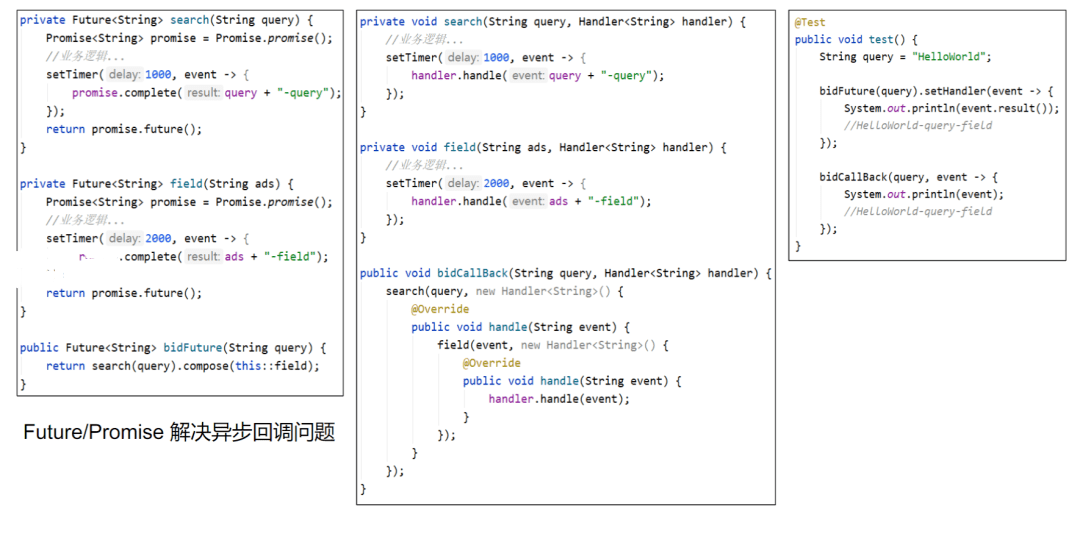Click the caption "Future/Promise 解决异步回调问题"
The width and height of the screenshot is (1080, 545).
click(x=179, y=432)
